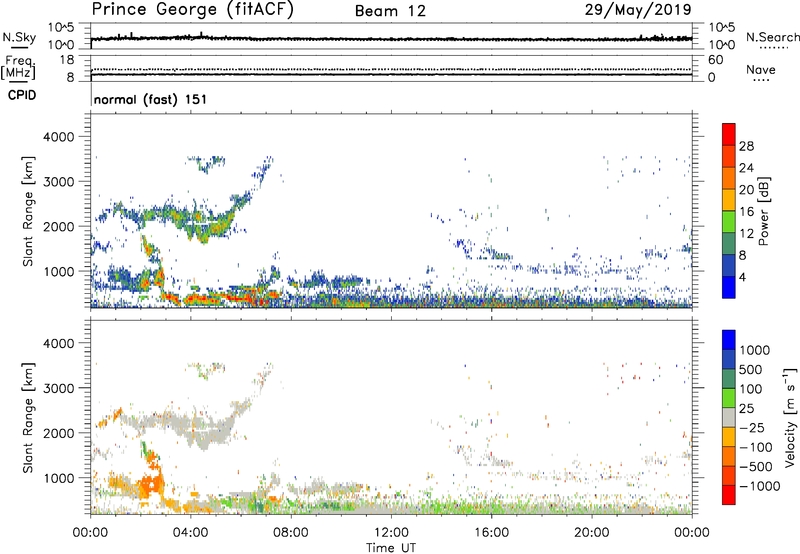Click the gray segment of the velocity colorbar
Image resolution: width=800 pixels, height=554 pixels.
(729, 417)
